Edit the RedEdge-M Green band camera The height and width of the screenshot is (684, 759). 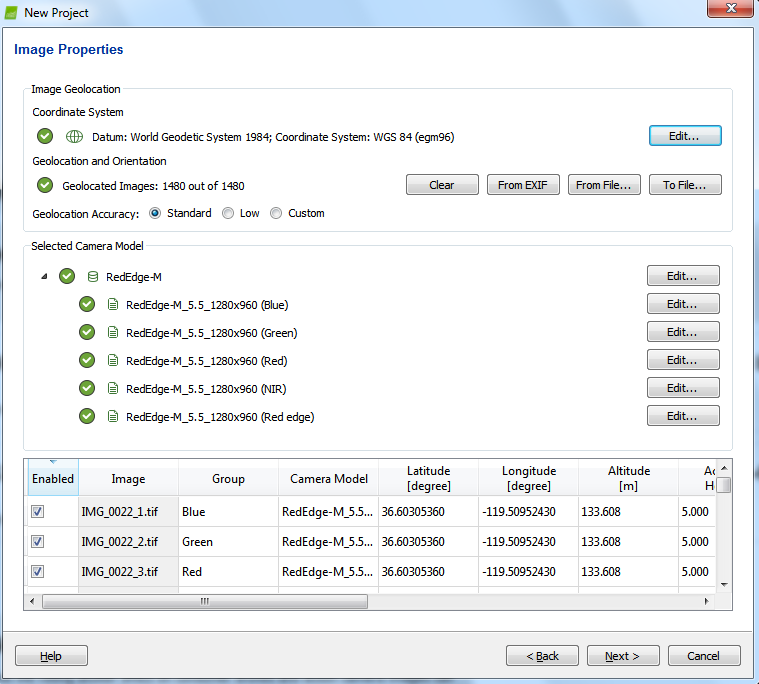[683, 332]
